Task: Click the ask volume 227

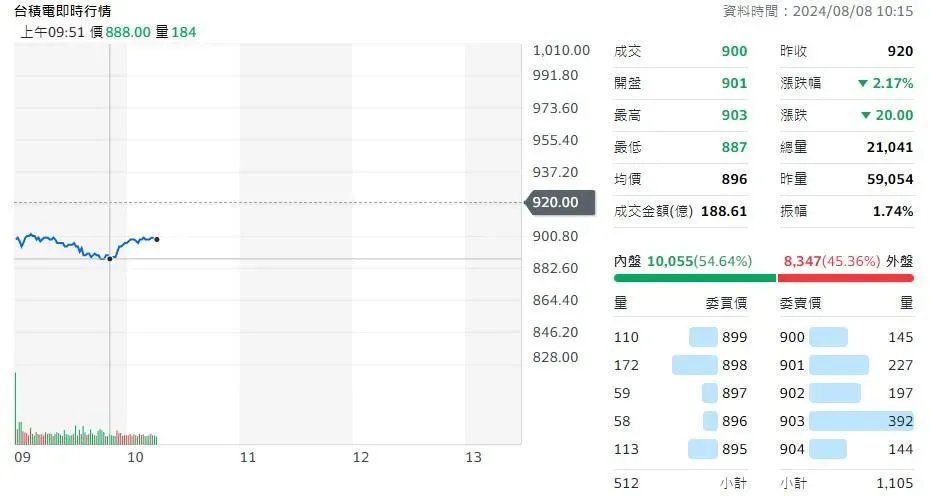Action: pyautogui.click(x=901, y=365)
